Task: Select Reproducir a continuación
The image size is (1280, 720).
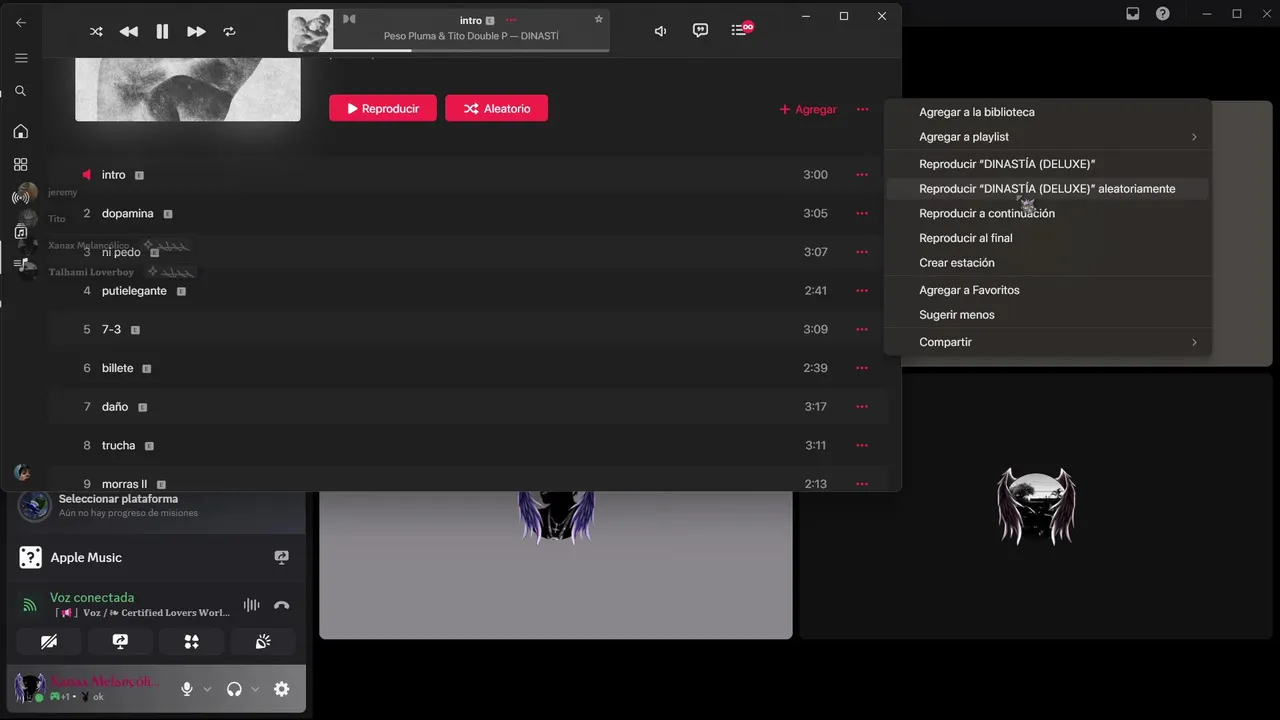Action: [x=1048, y=213]
